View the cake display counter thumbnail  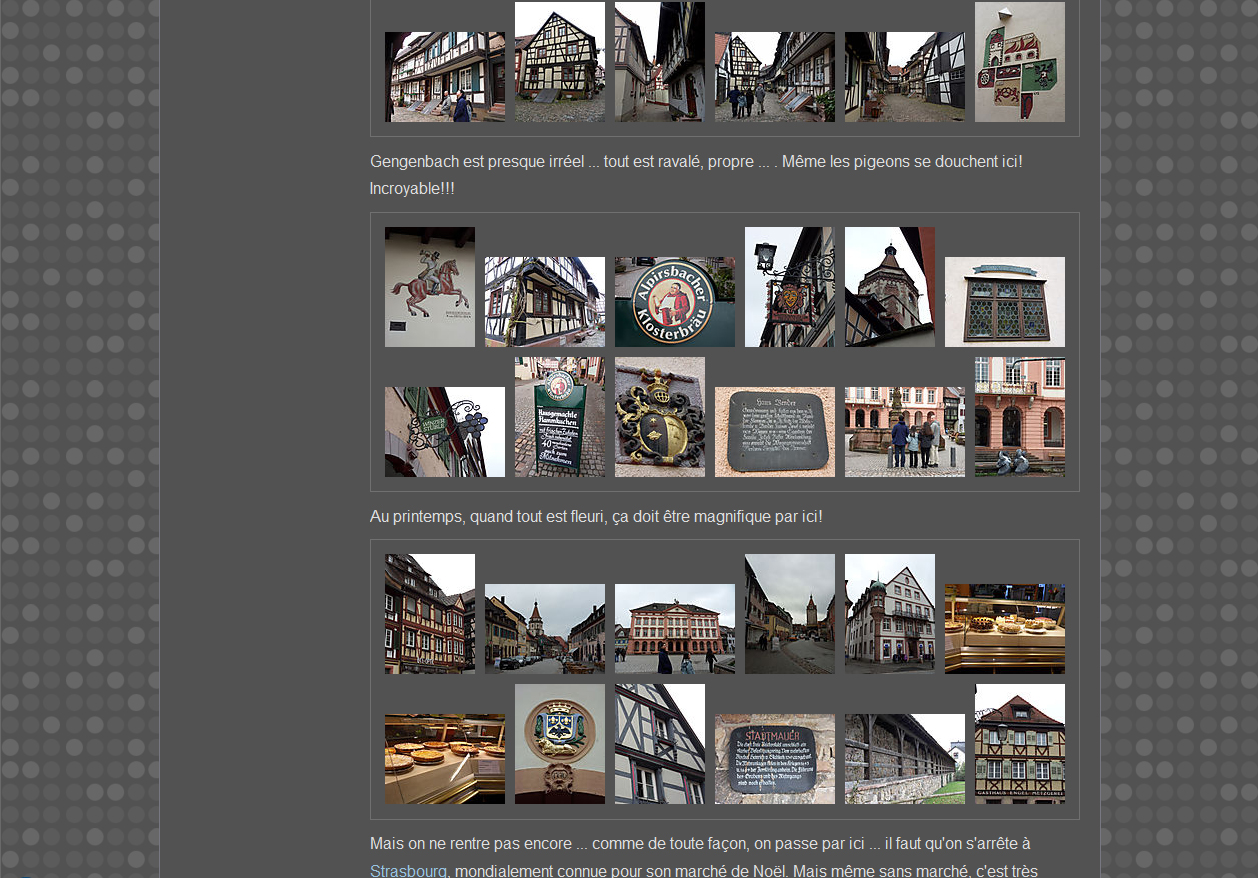1004,629
